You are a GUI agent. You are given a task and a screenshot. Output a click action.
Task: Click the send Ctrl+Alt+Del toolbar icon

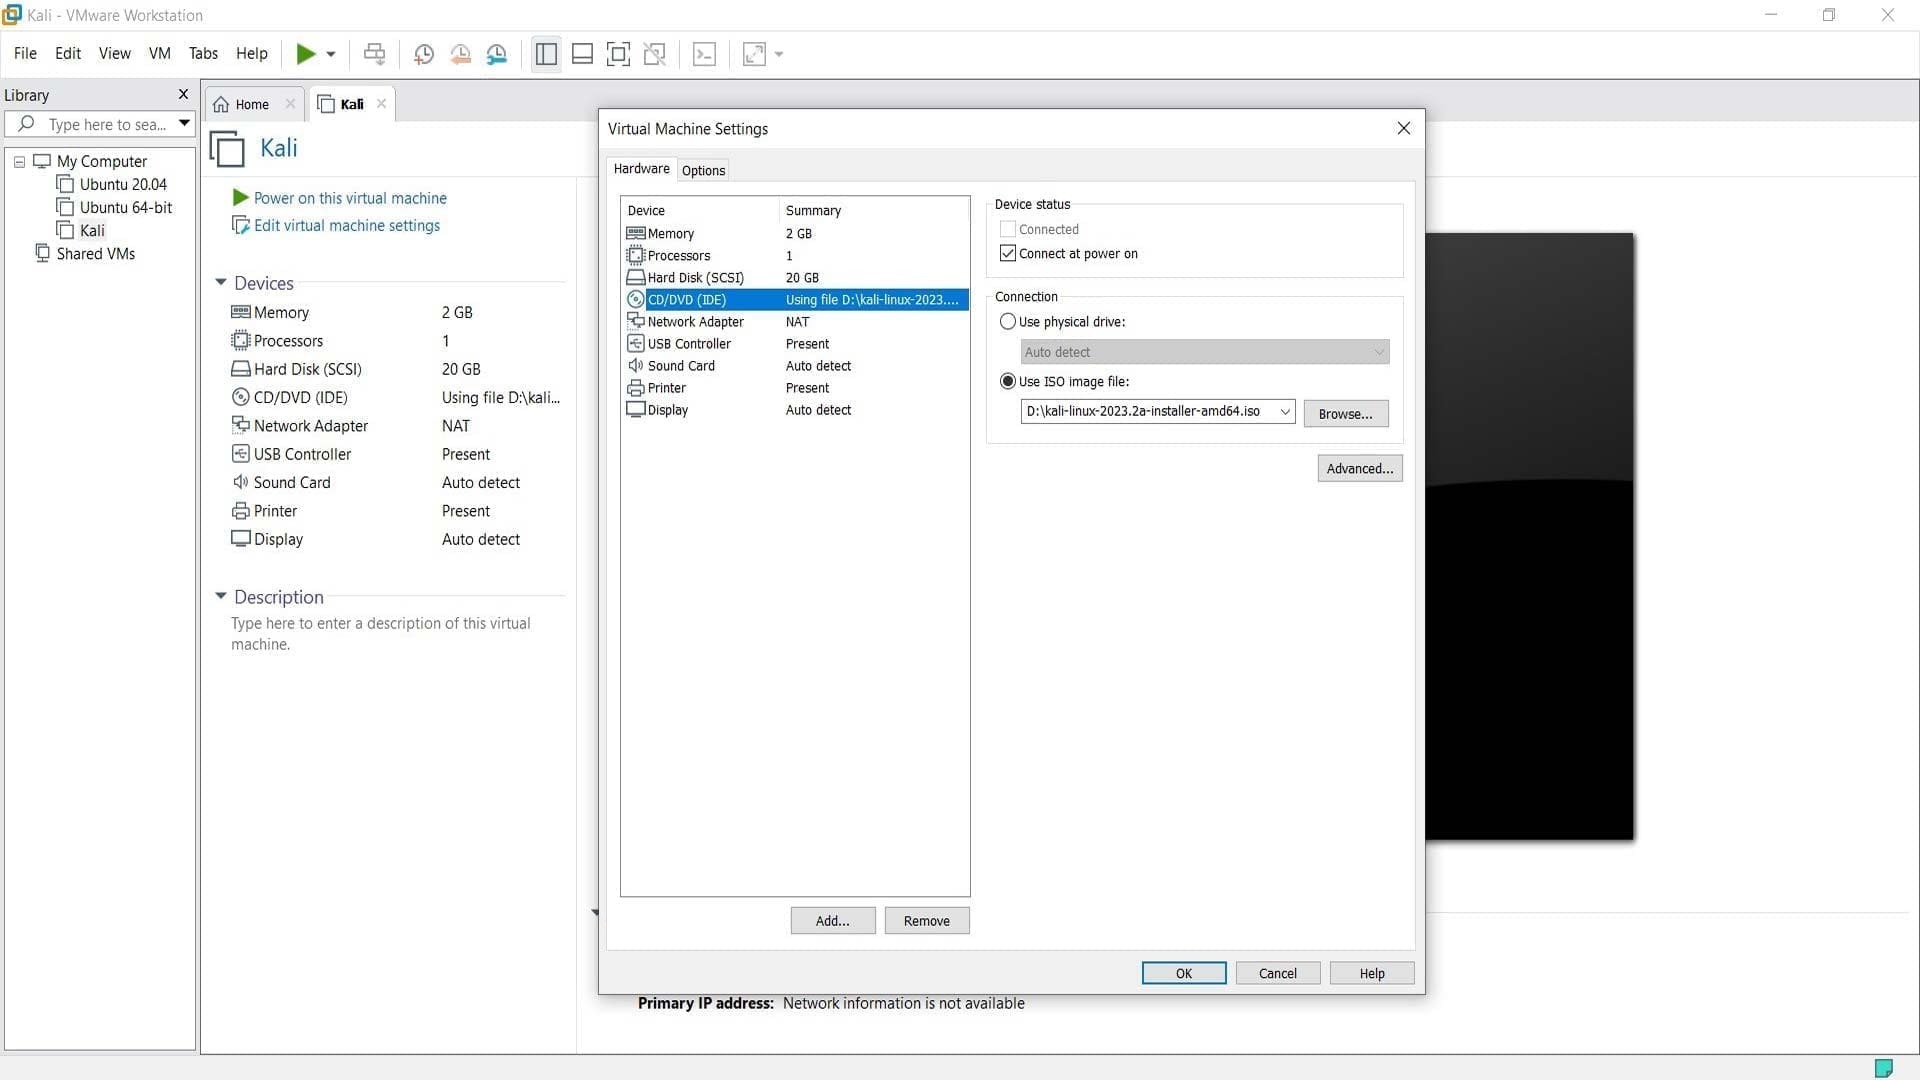click(x=374, y=54)
